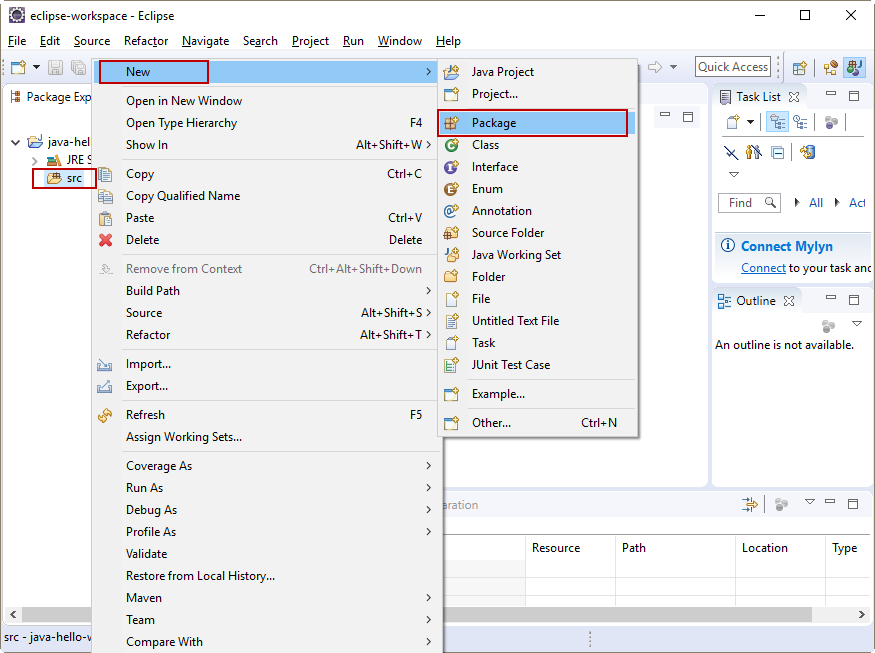Click the JUnit Test Case icon
The image size is (875, 653).
[x=451, y=365]
